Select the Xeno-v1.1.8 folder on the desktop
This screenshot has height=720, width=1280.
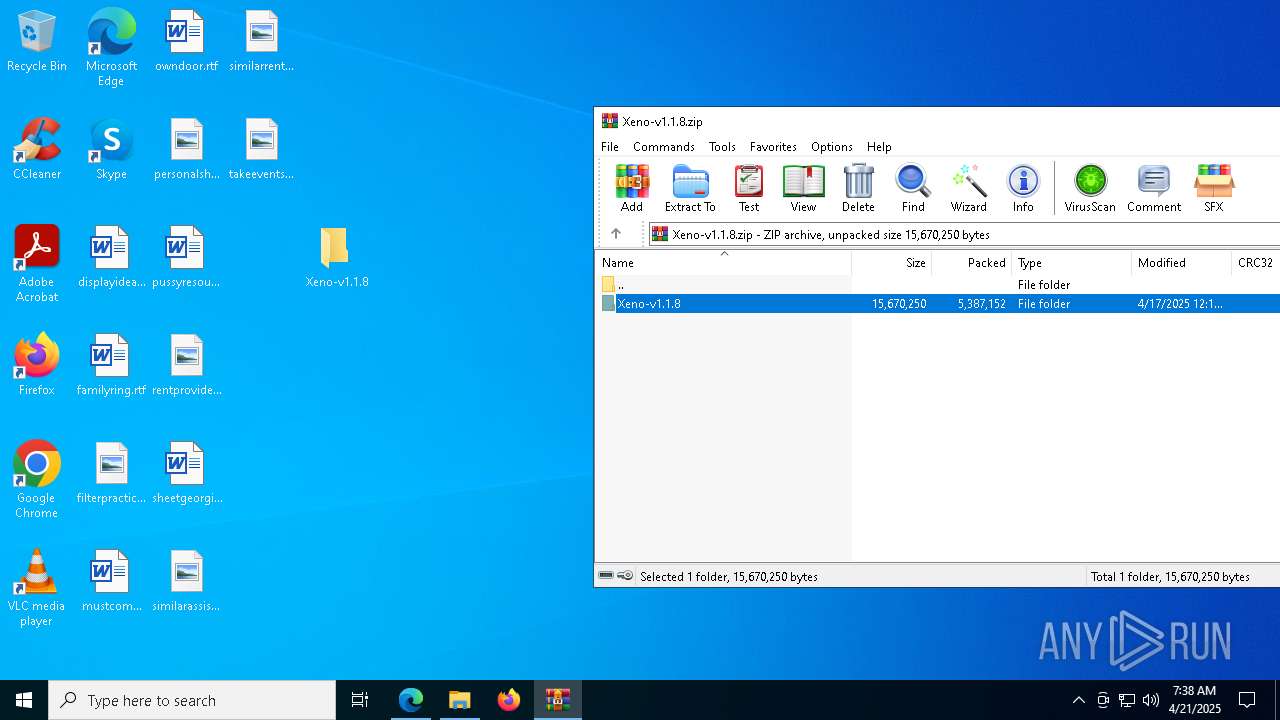[x=337, y=258]
